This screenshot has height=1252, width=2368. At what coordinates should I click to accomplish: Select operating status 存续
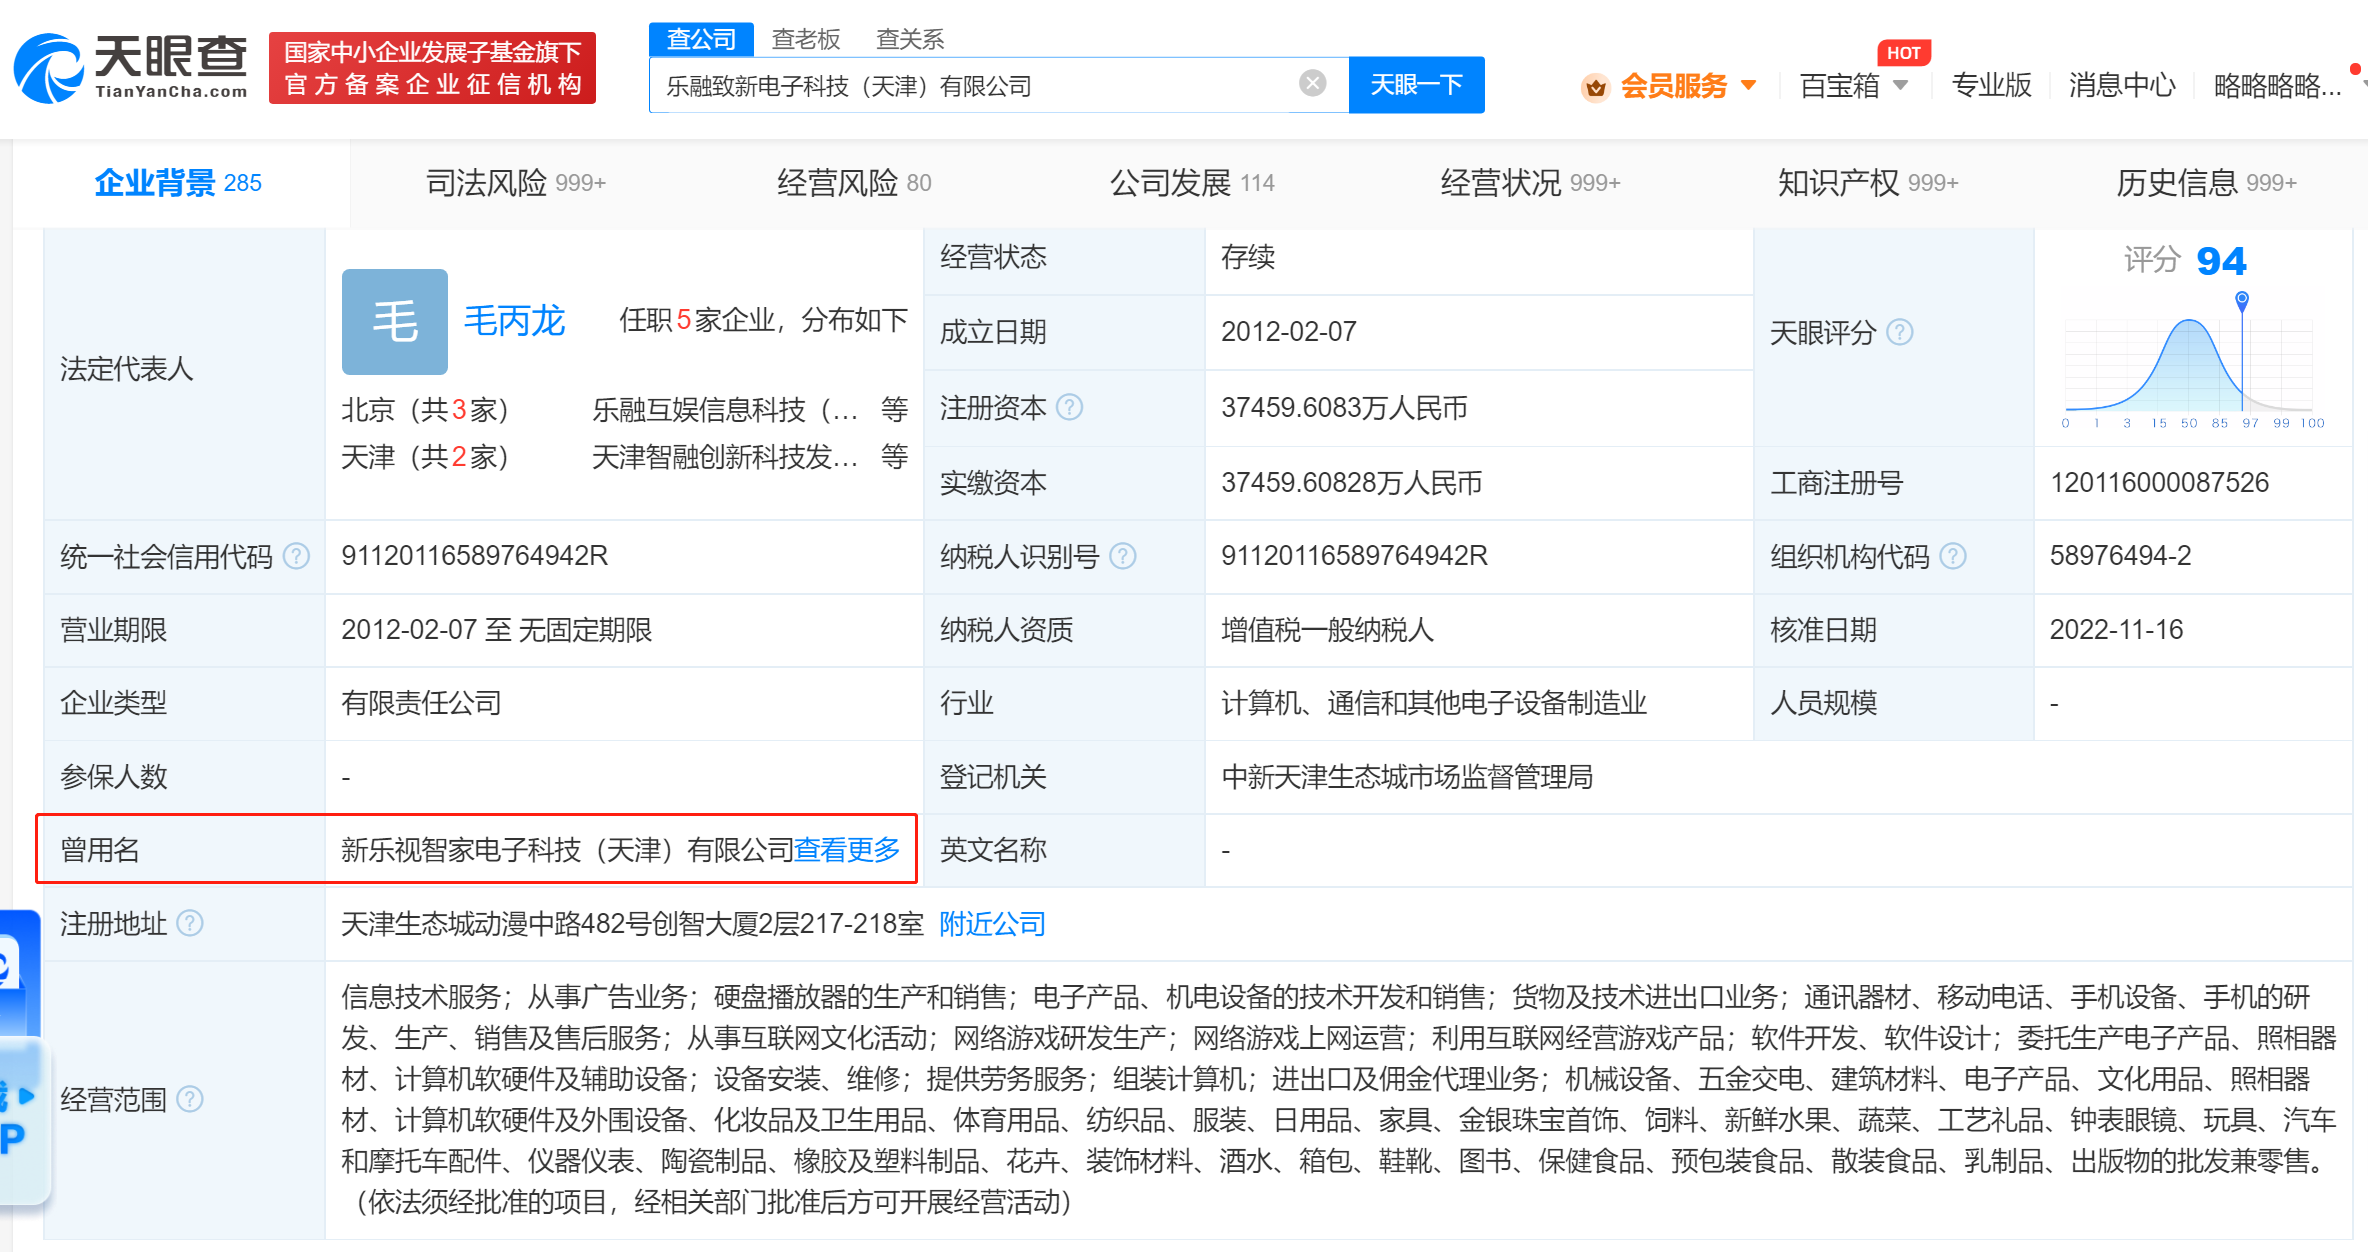pos(1247,257)
